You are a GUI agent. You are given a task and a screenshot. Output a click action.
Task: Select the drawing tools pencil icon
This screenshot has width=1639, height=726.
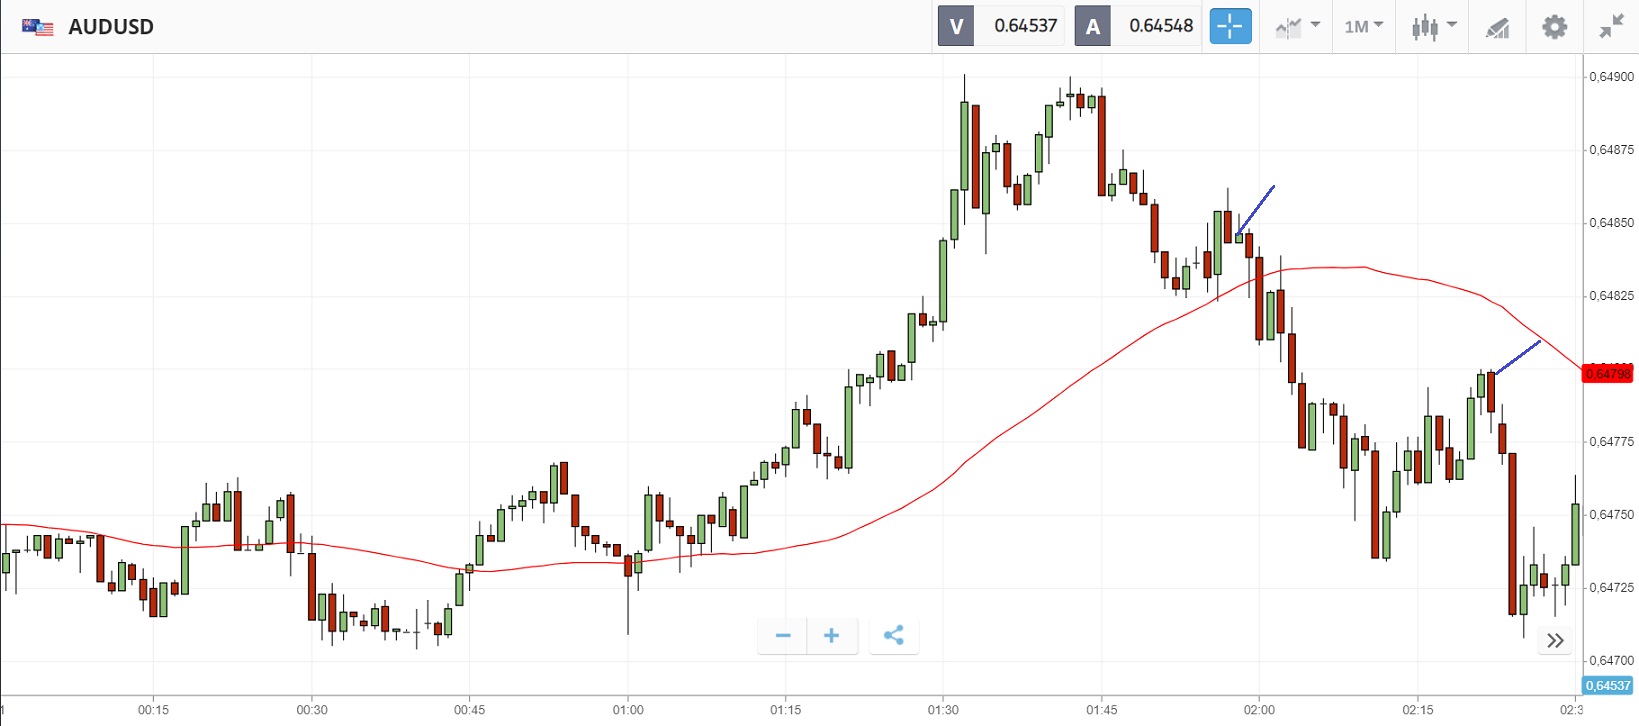tap(1497, 27)
